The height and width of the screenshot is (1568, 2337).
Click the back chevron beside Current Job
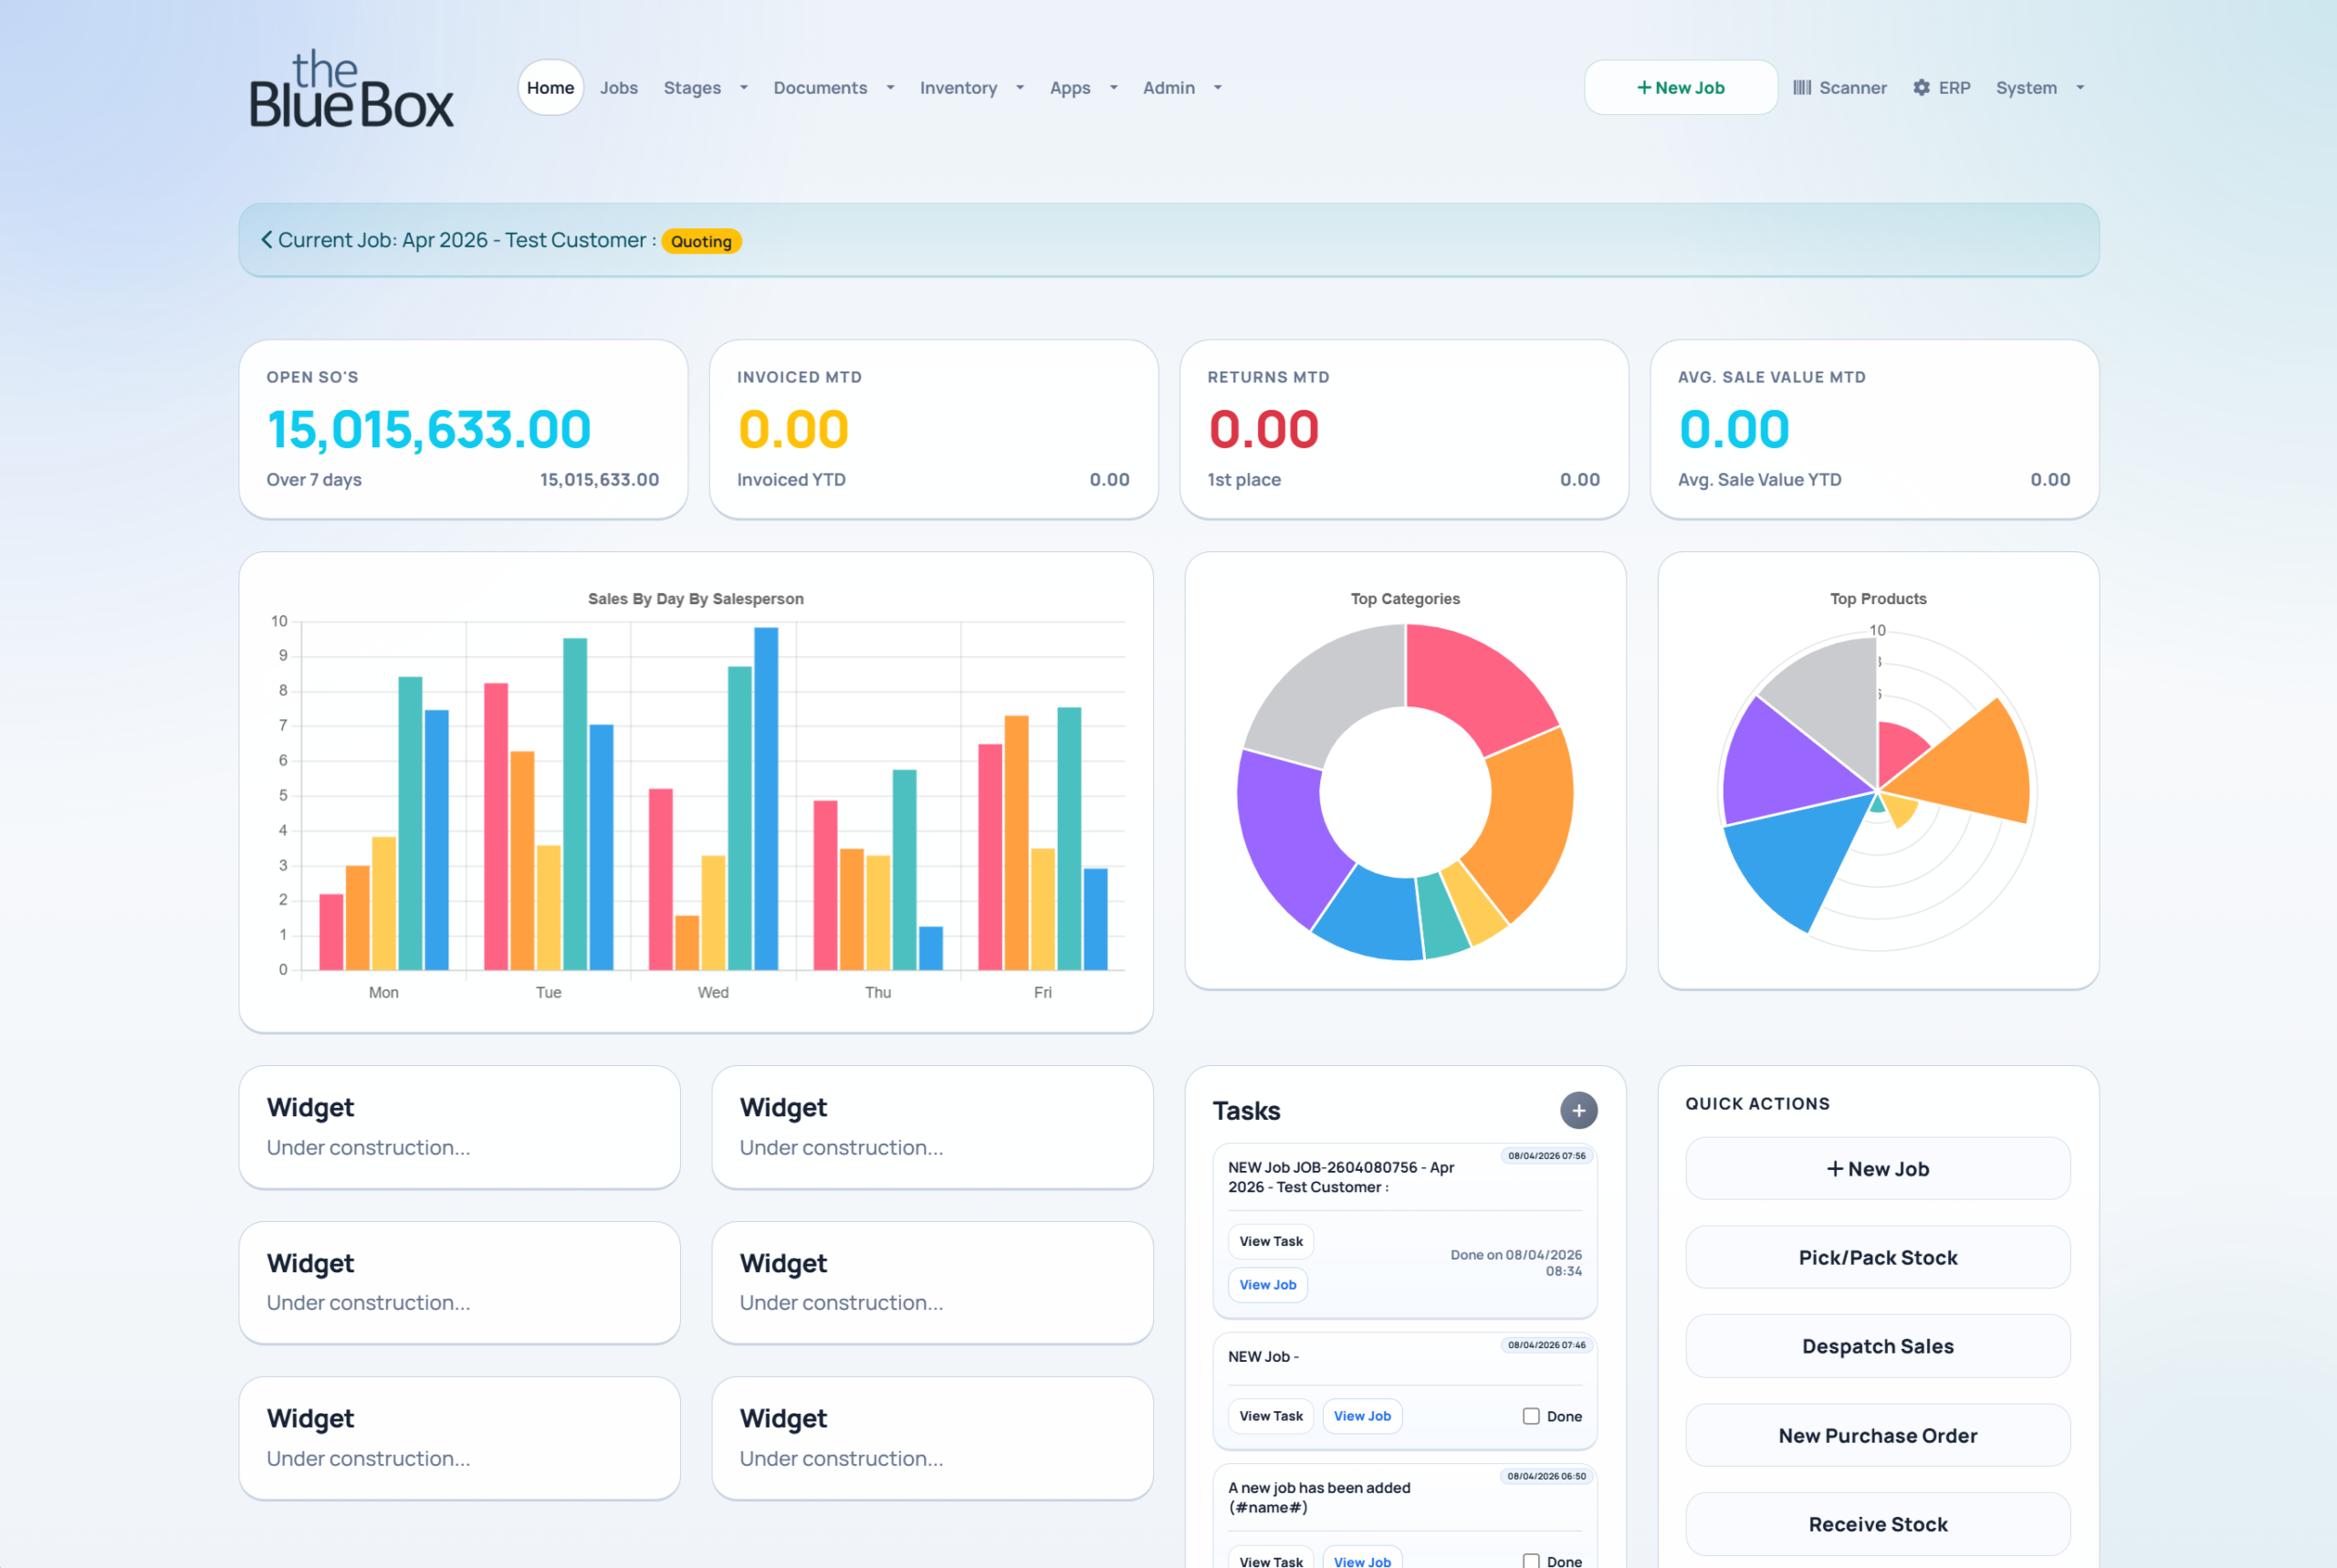point(267,240)
